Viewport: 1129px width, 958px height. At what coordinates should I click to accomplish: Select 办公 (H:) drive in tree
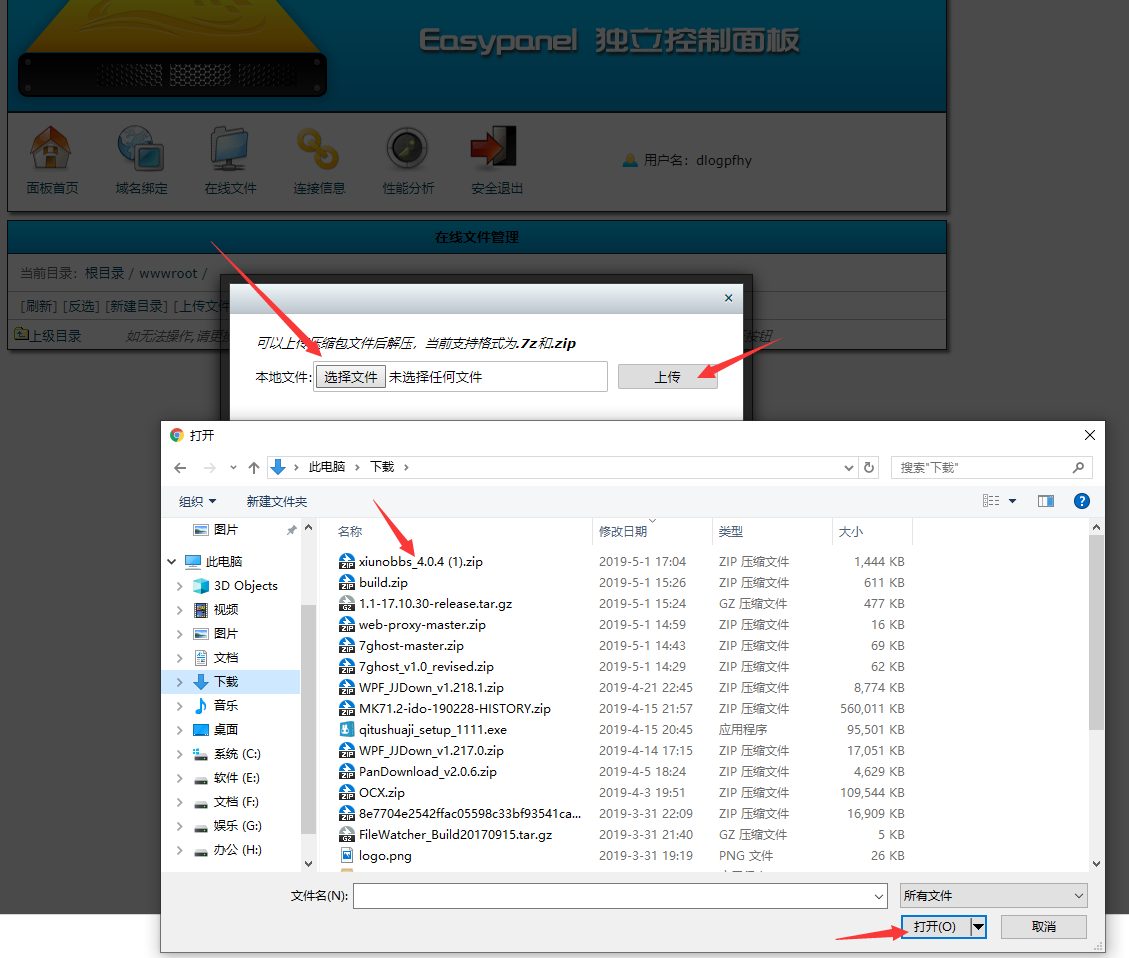tap(238, 850)
